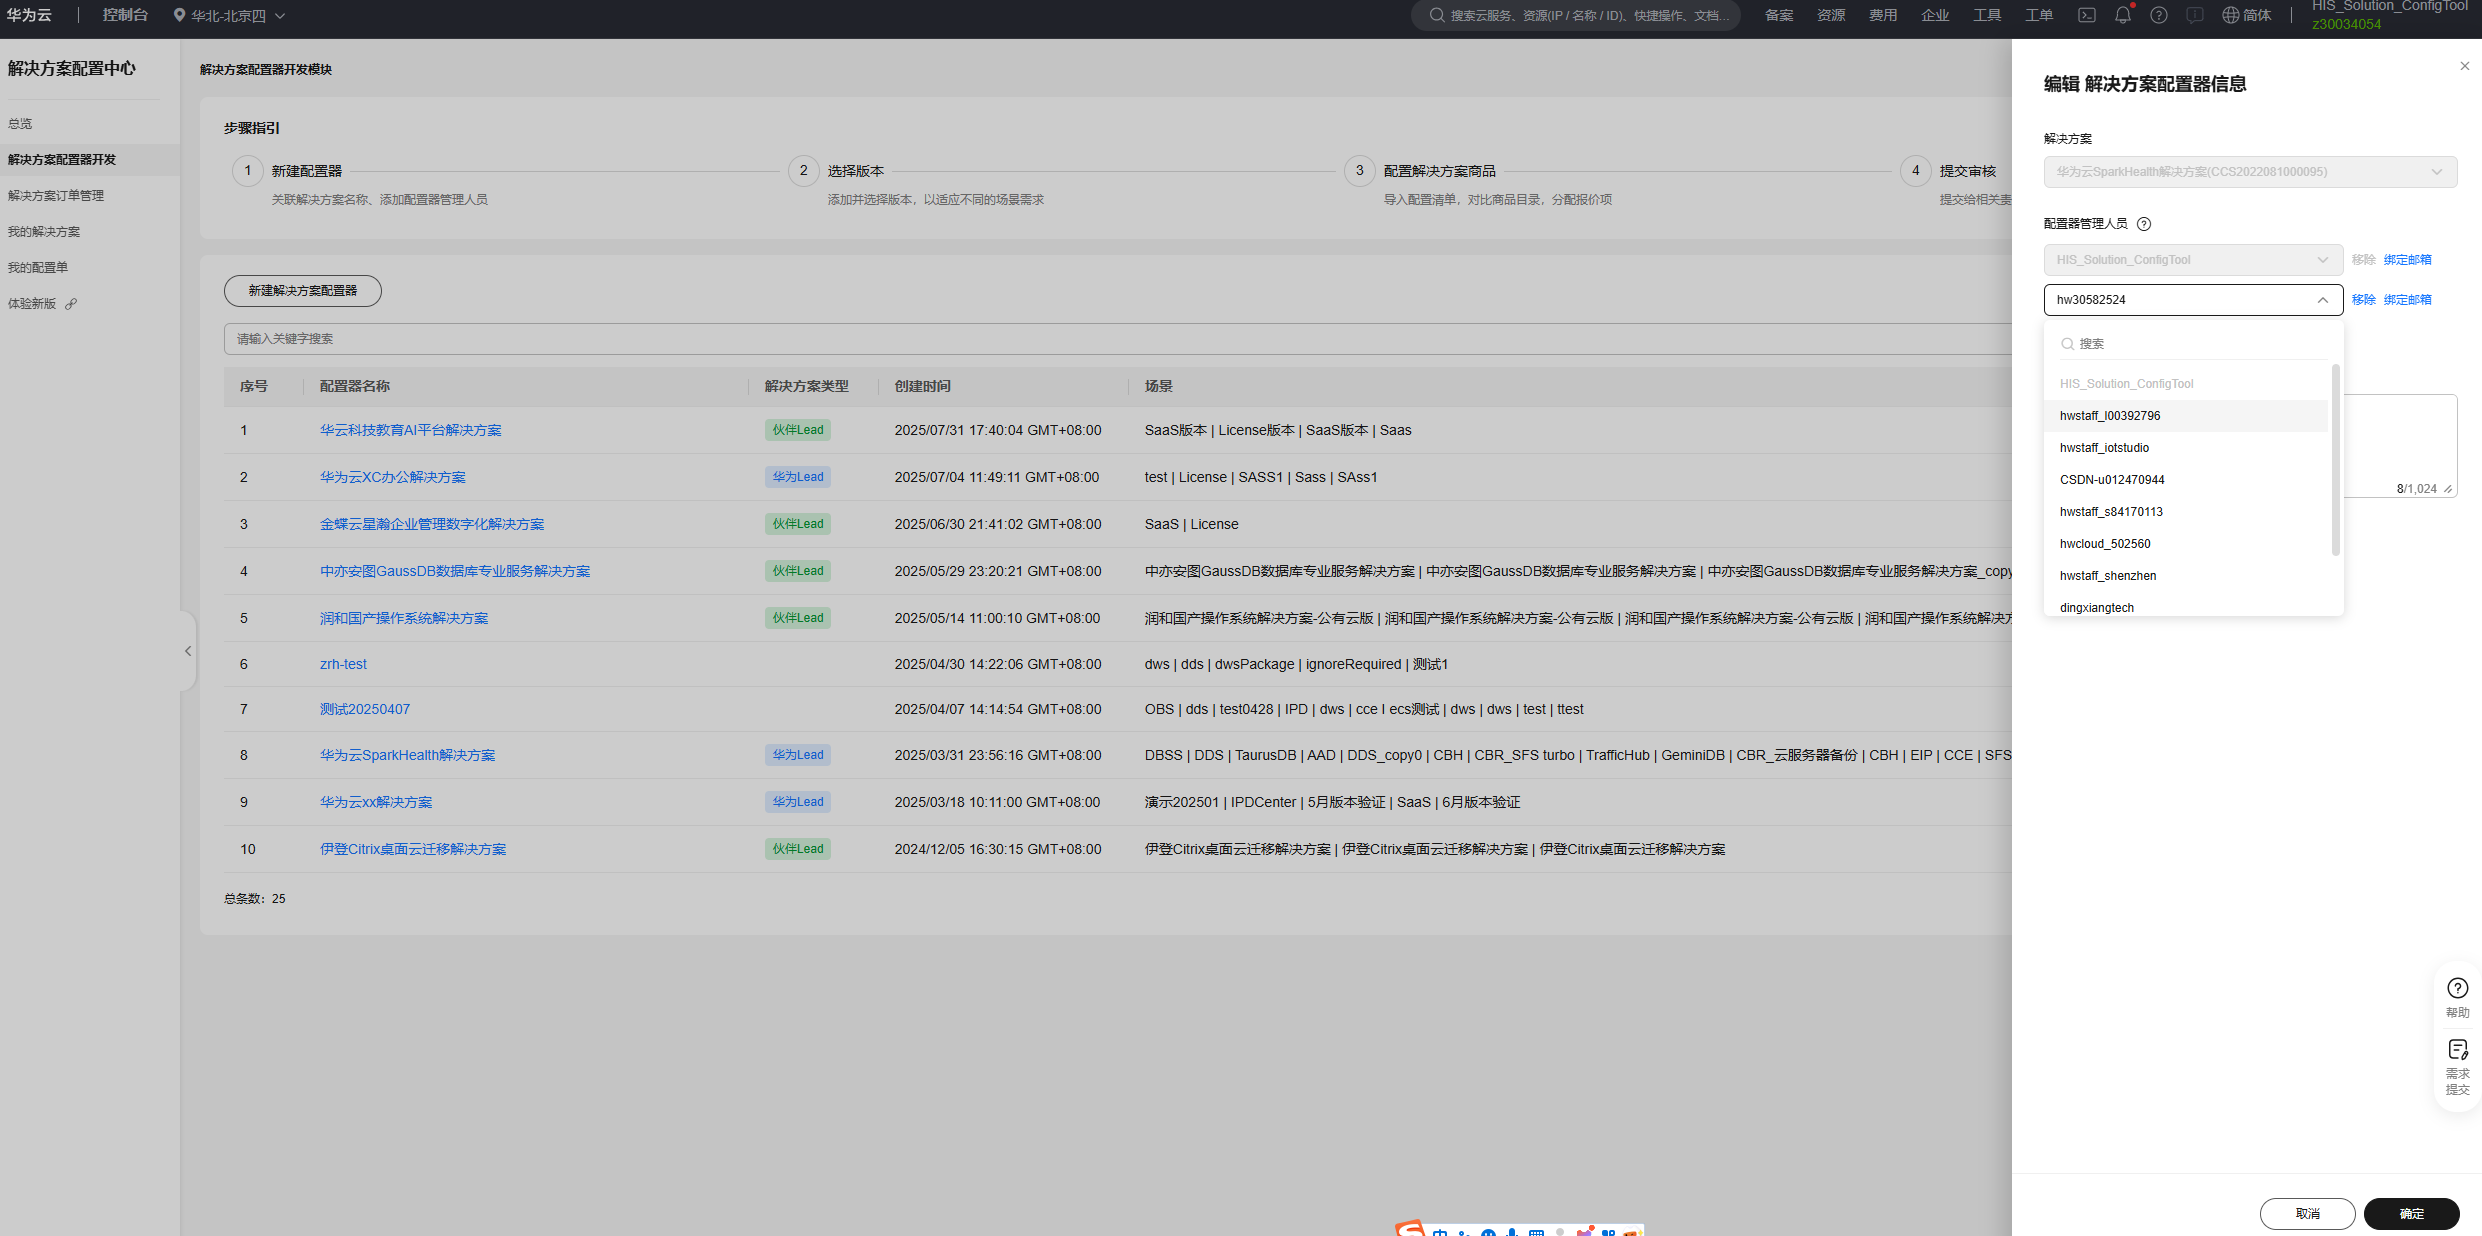Click the 取消 button
The width and height of the screenshot is (2482, 1236).
[x=2307, y=1214]
